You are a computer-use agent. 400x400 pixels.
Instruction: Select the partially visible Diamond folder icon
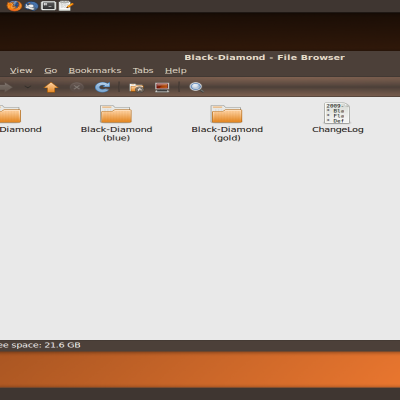tap(10, 114)
